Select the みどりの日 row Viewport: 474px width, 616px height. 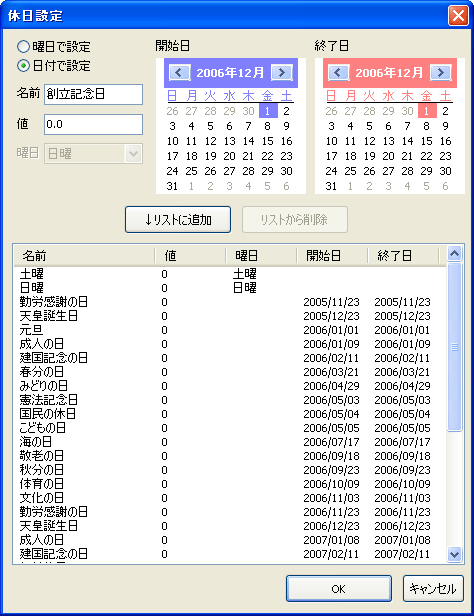point(230,386)
